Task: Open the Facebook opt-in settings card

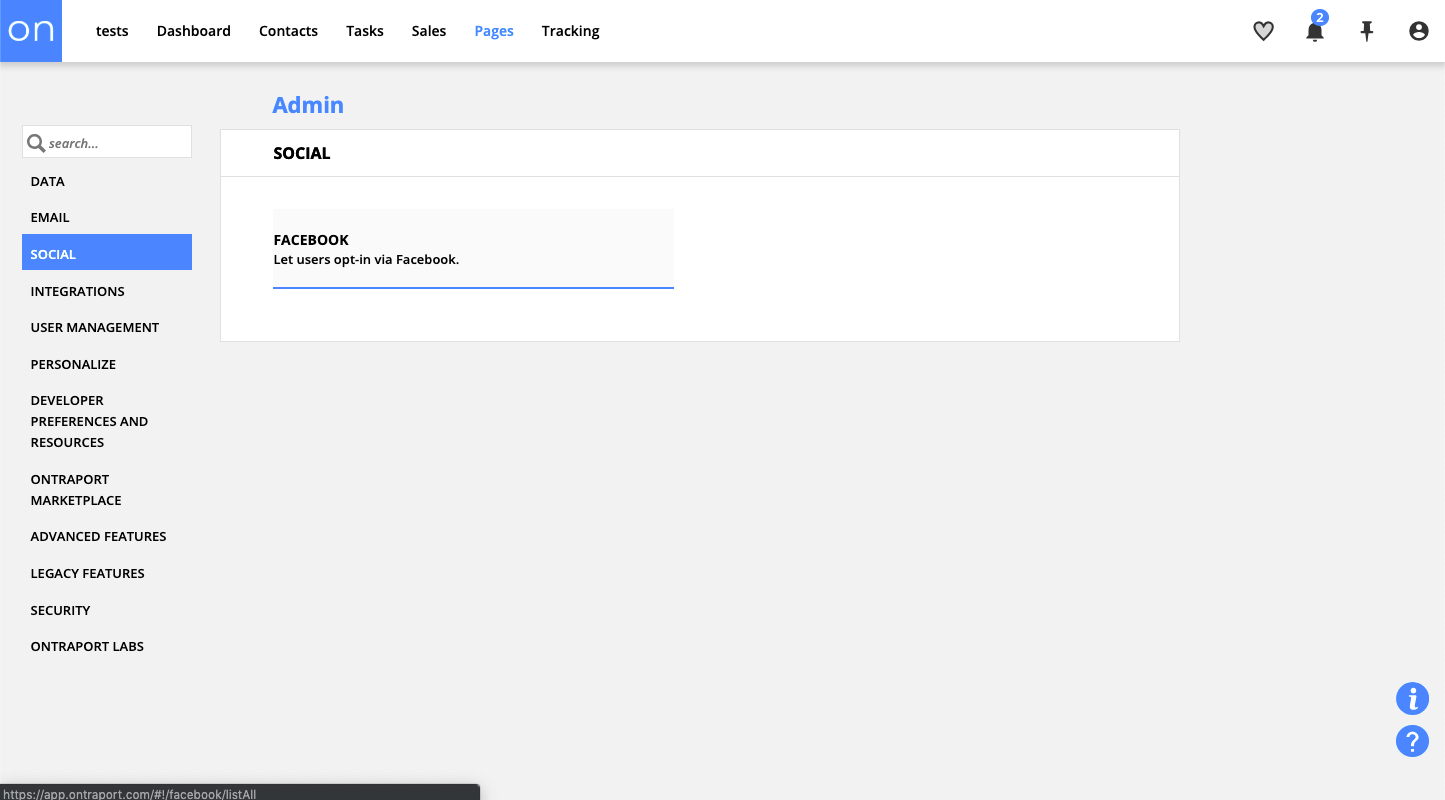Action: click(x=473, y=249)
